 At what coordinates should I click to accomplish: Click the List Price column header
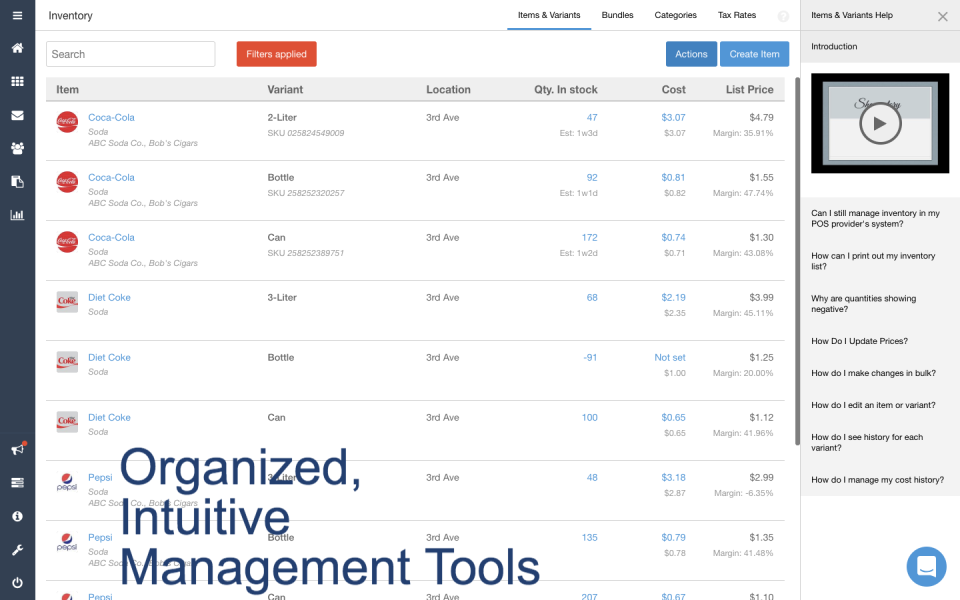coord(749,89)
